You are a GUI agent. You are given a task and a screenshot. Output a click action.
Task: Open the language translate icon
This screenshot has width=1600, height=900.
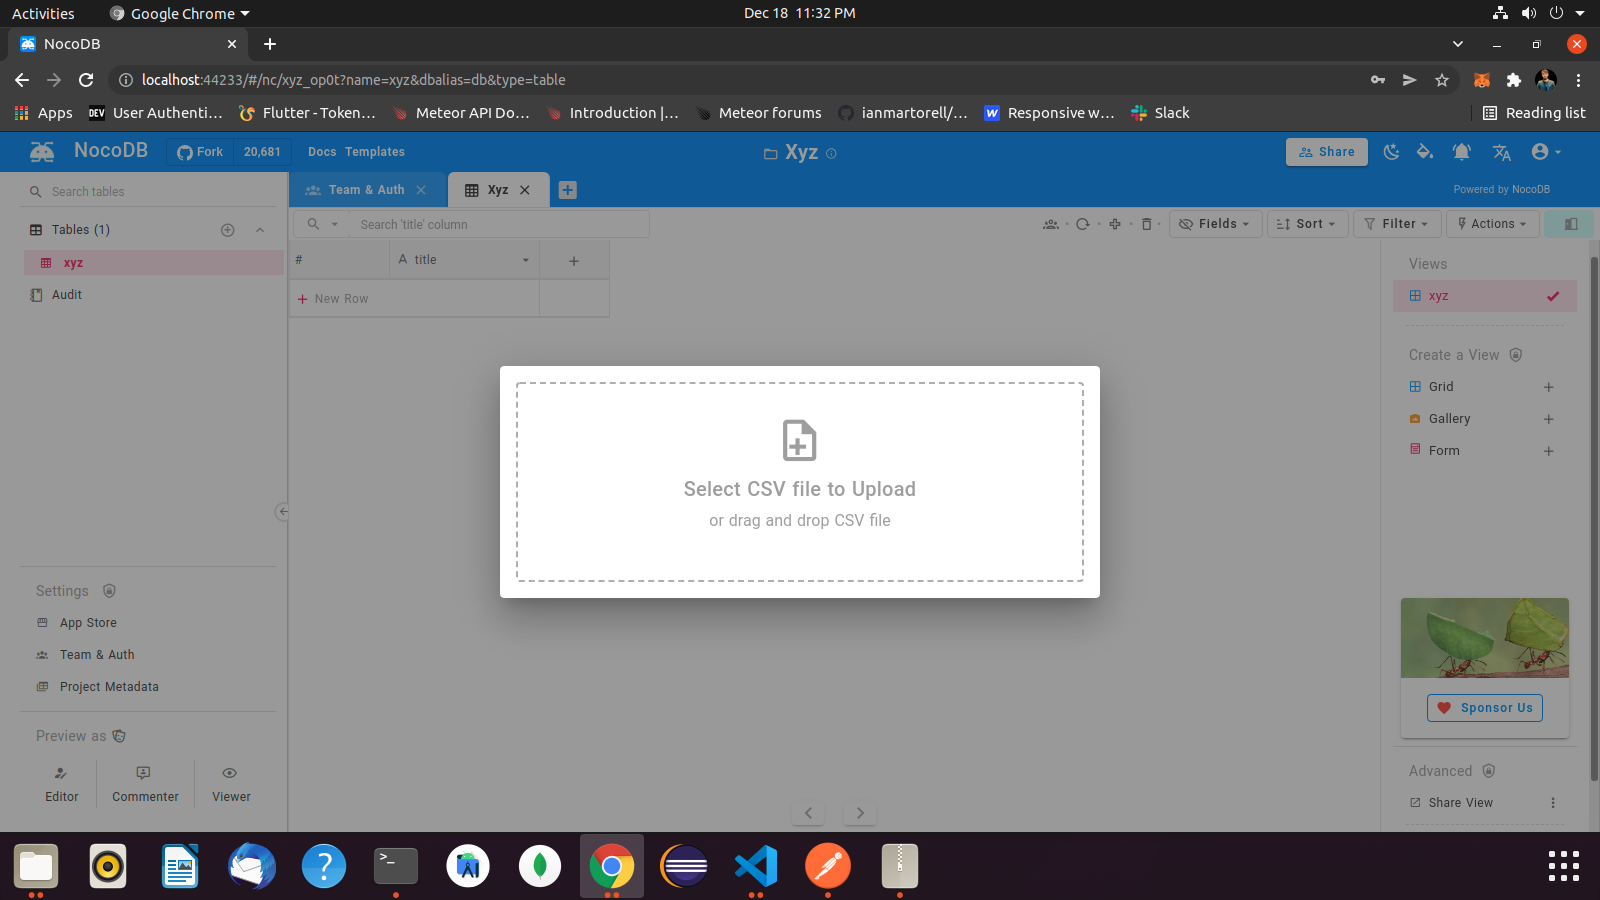[1501, 152]
